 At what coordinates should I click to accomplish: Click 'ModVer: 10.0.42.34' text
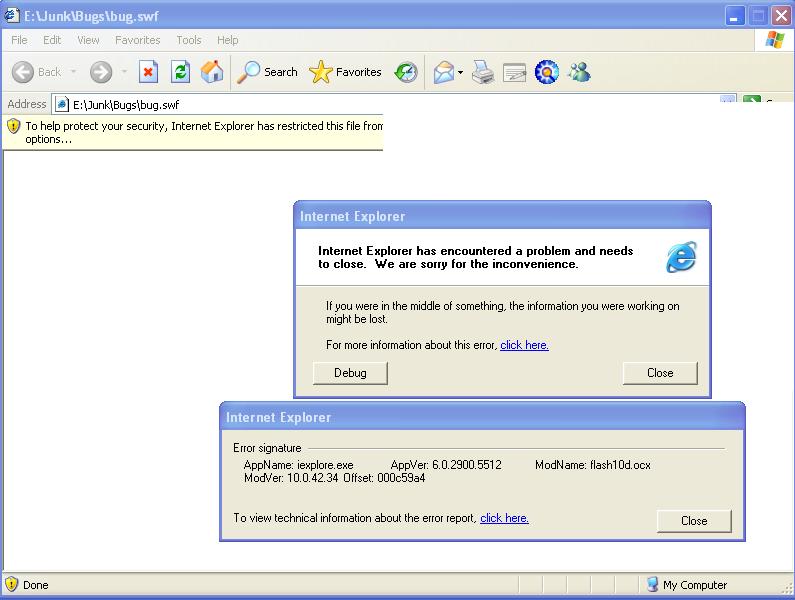[291, 478]
